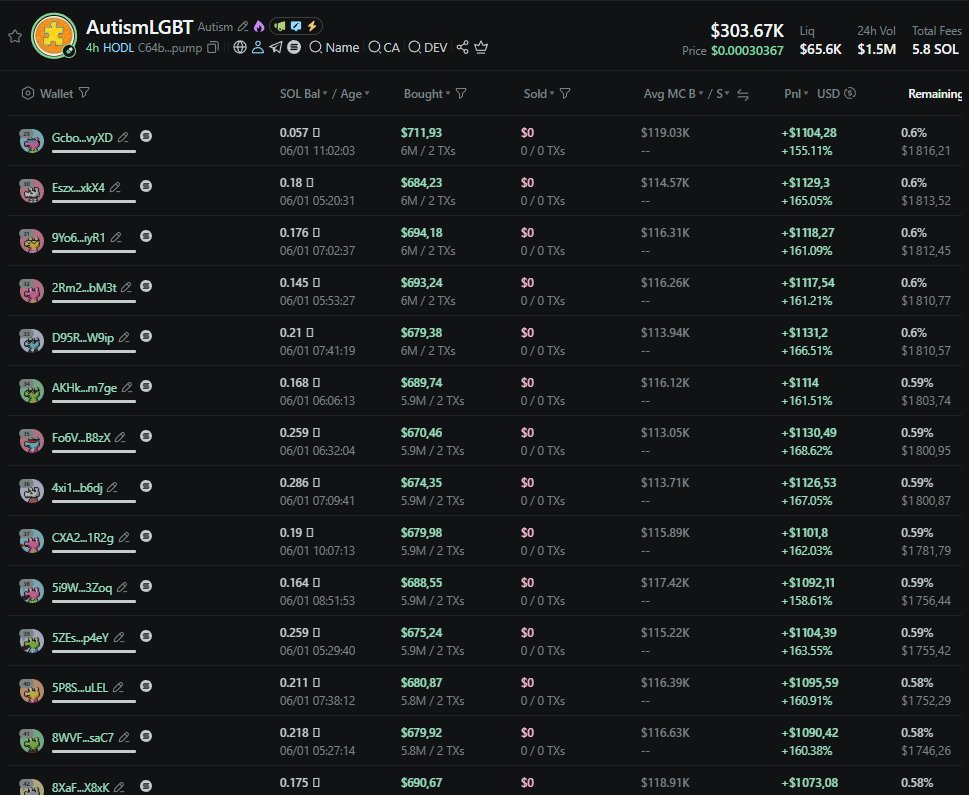Star AutismLGBT token as favorite

15,36
